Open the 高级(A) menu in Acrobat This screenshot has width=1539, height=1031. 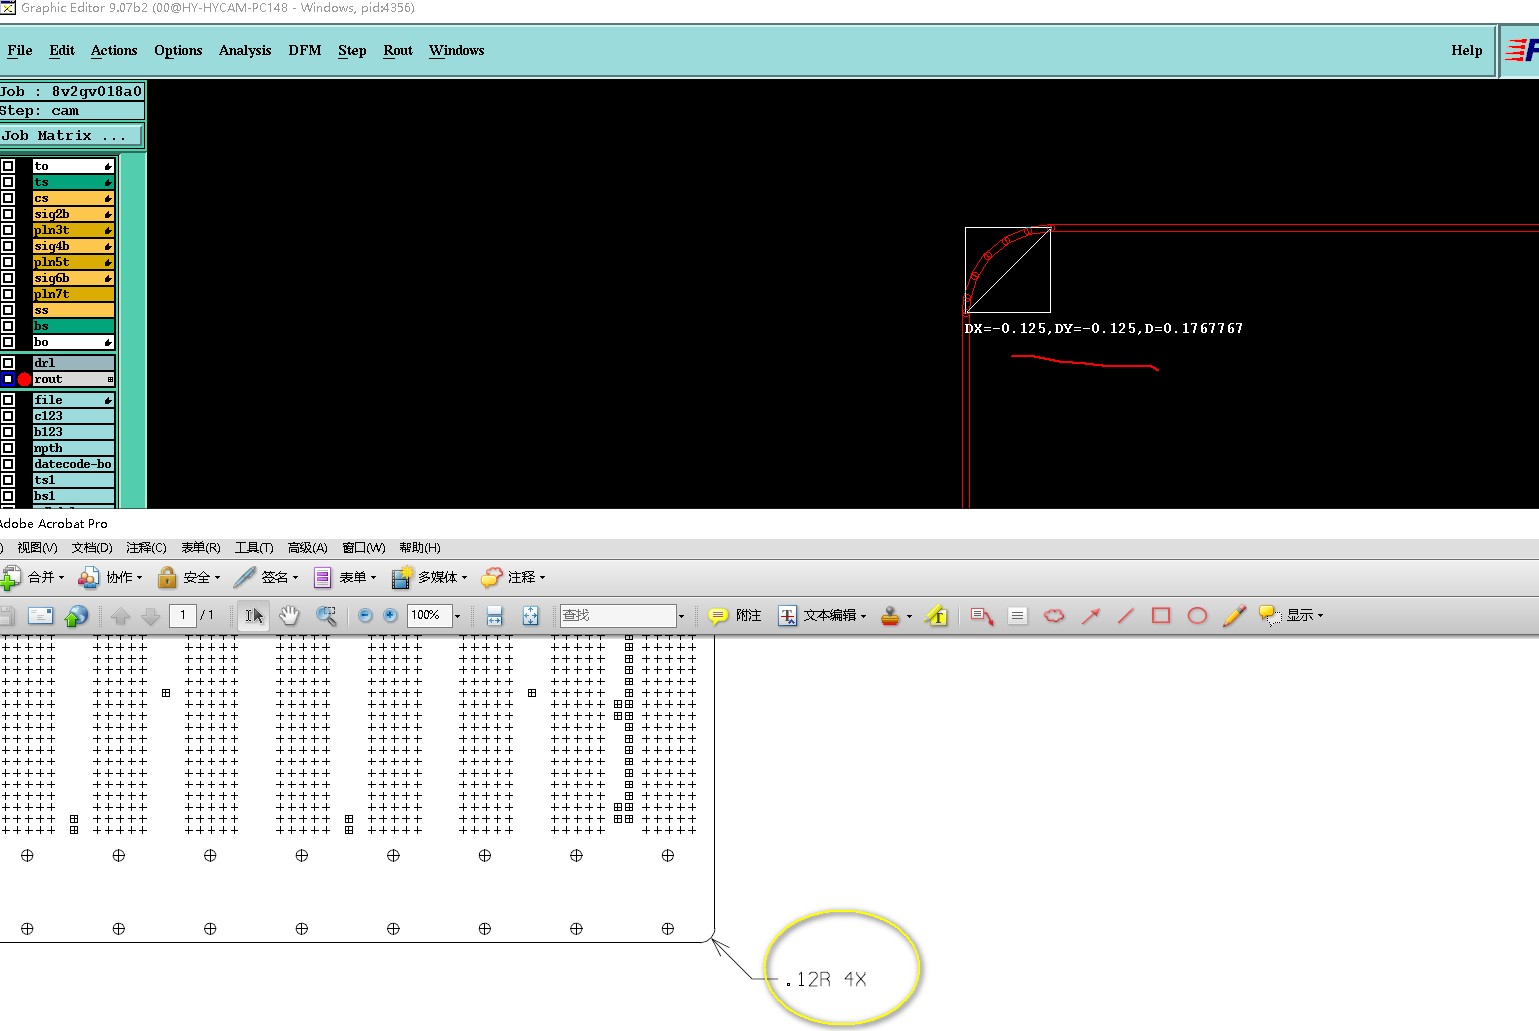[x=308, y=548]
